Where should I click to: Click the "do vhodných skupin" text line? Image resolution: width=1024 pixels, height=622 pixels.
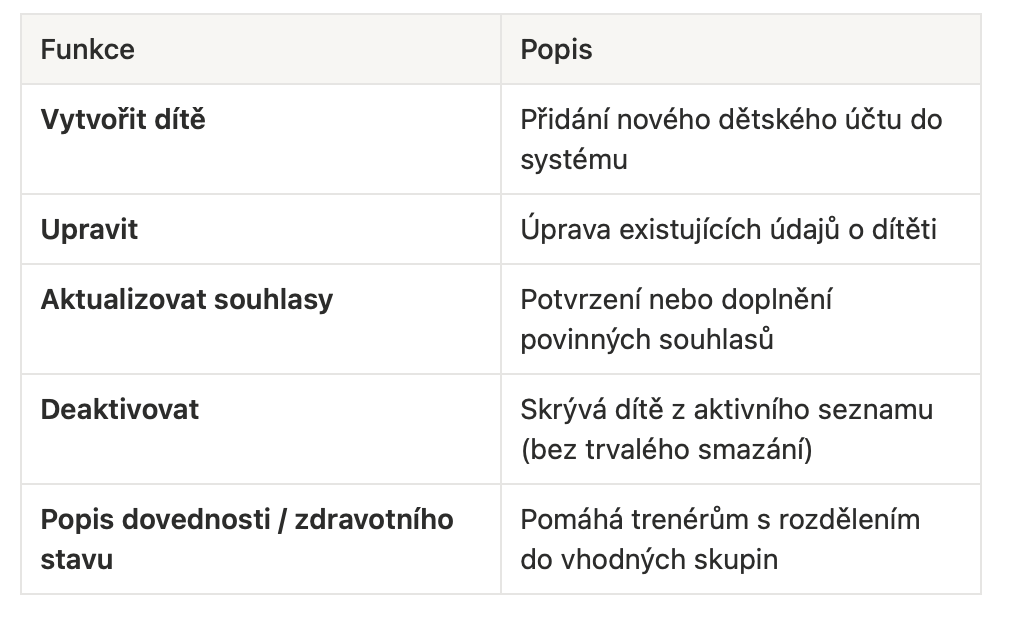coord(649,559)
